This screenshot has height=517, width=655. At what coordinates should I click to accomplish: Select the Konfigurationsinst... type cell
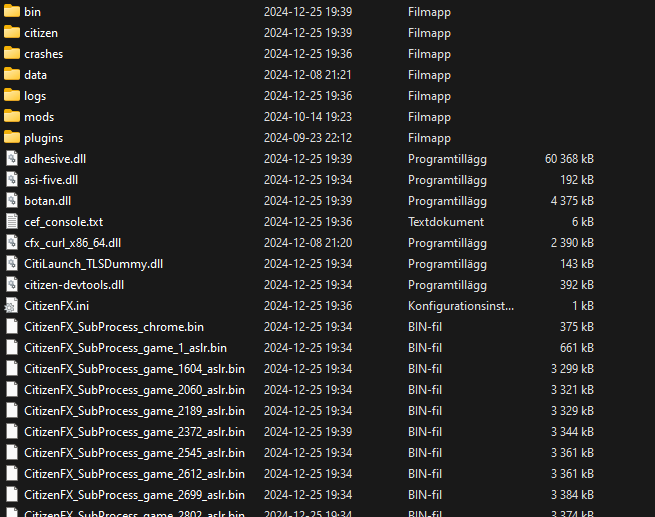click(461, 306)
